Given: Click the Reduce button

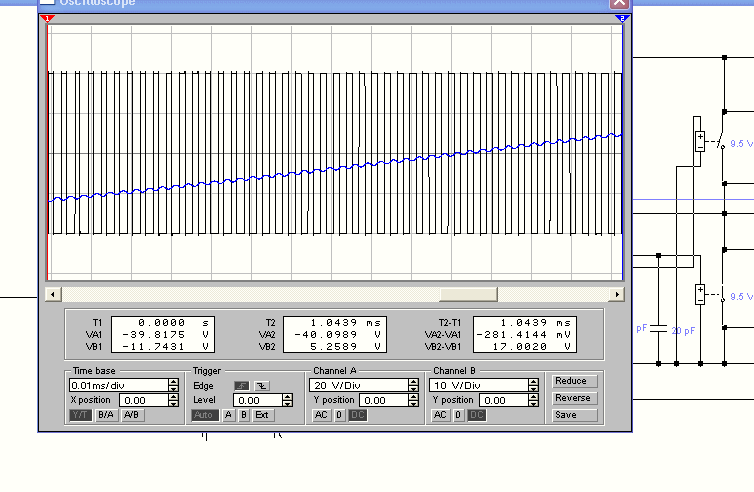Looking at the screenshot, I should (x=575, y=381).
